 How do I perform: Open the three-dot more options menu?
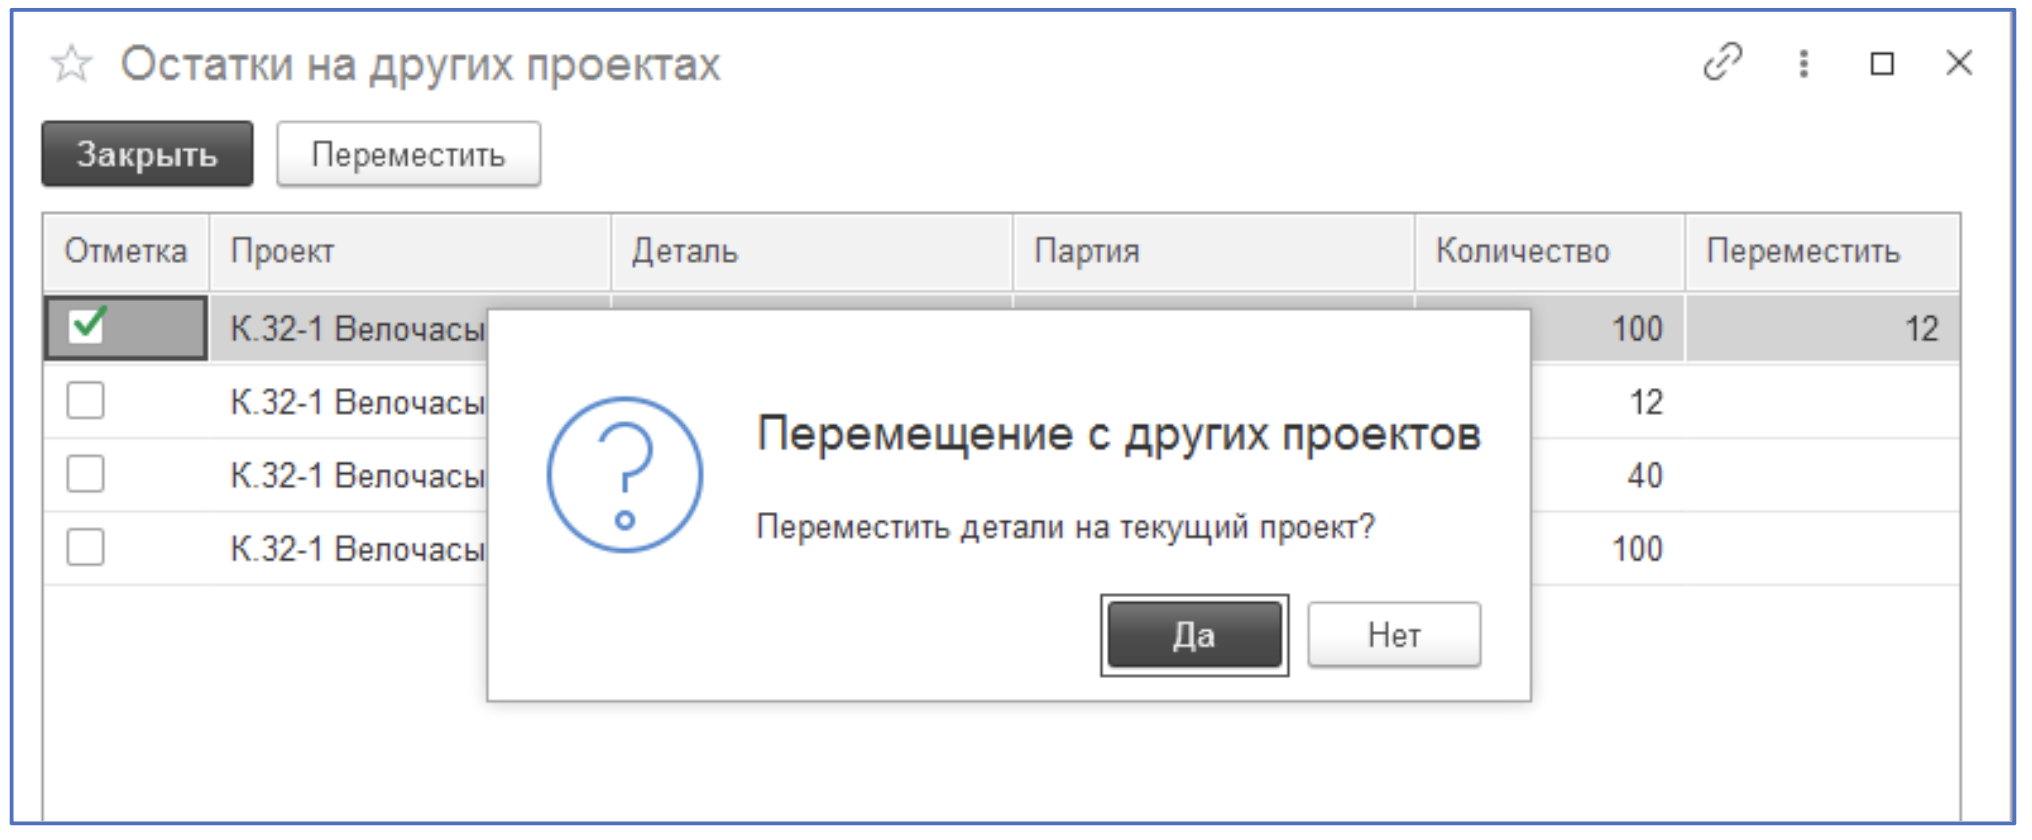click(x=1803, y=64)
